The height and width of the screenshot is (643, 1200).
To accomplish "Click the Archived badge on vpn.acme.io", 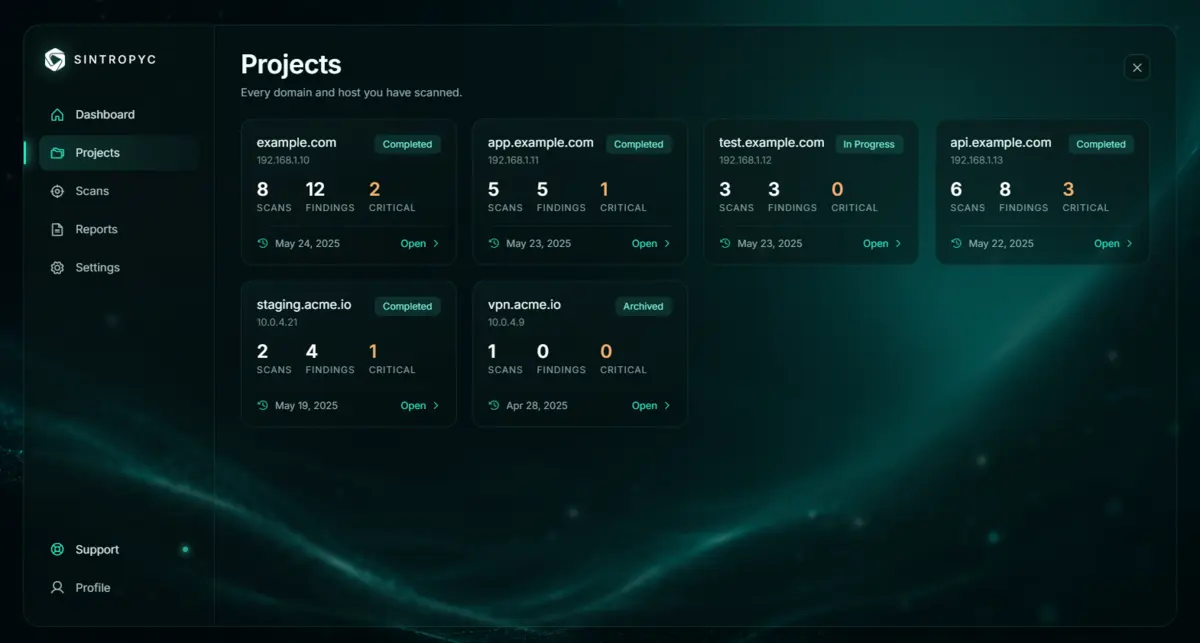I will pyautogui.click(x=643, y=306).
